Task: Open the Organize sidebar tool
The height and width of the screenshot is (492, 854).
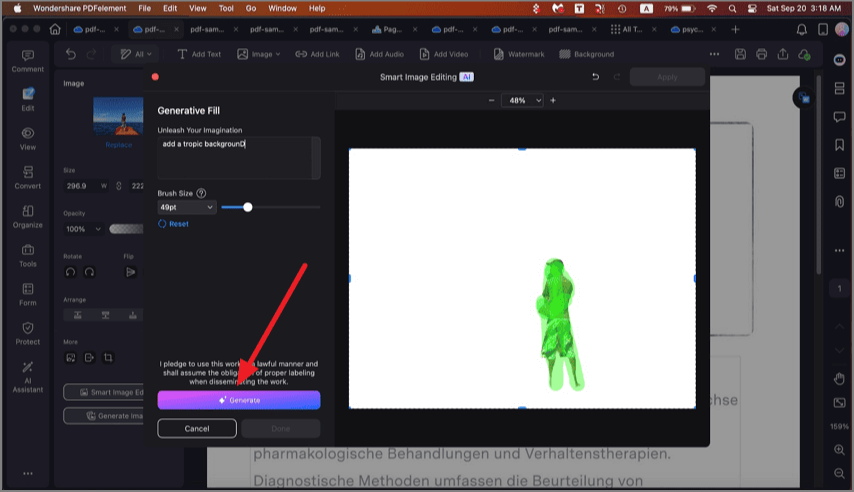Action: tap(28, 217)
